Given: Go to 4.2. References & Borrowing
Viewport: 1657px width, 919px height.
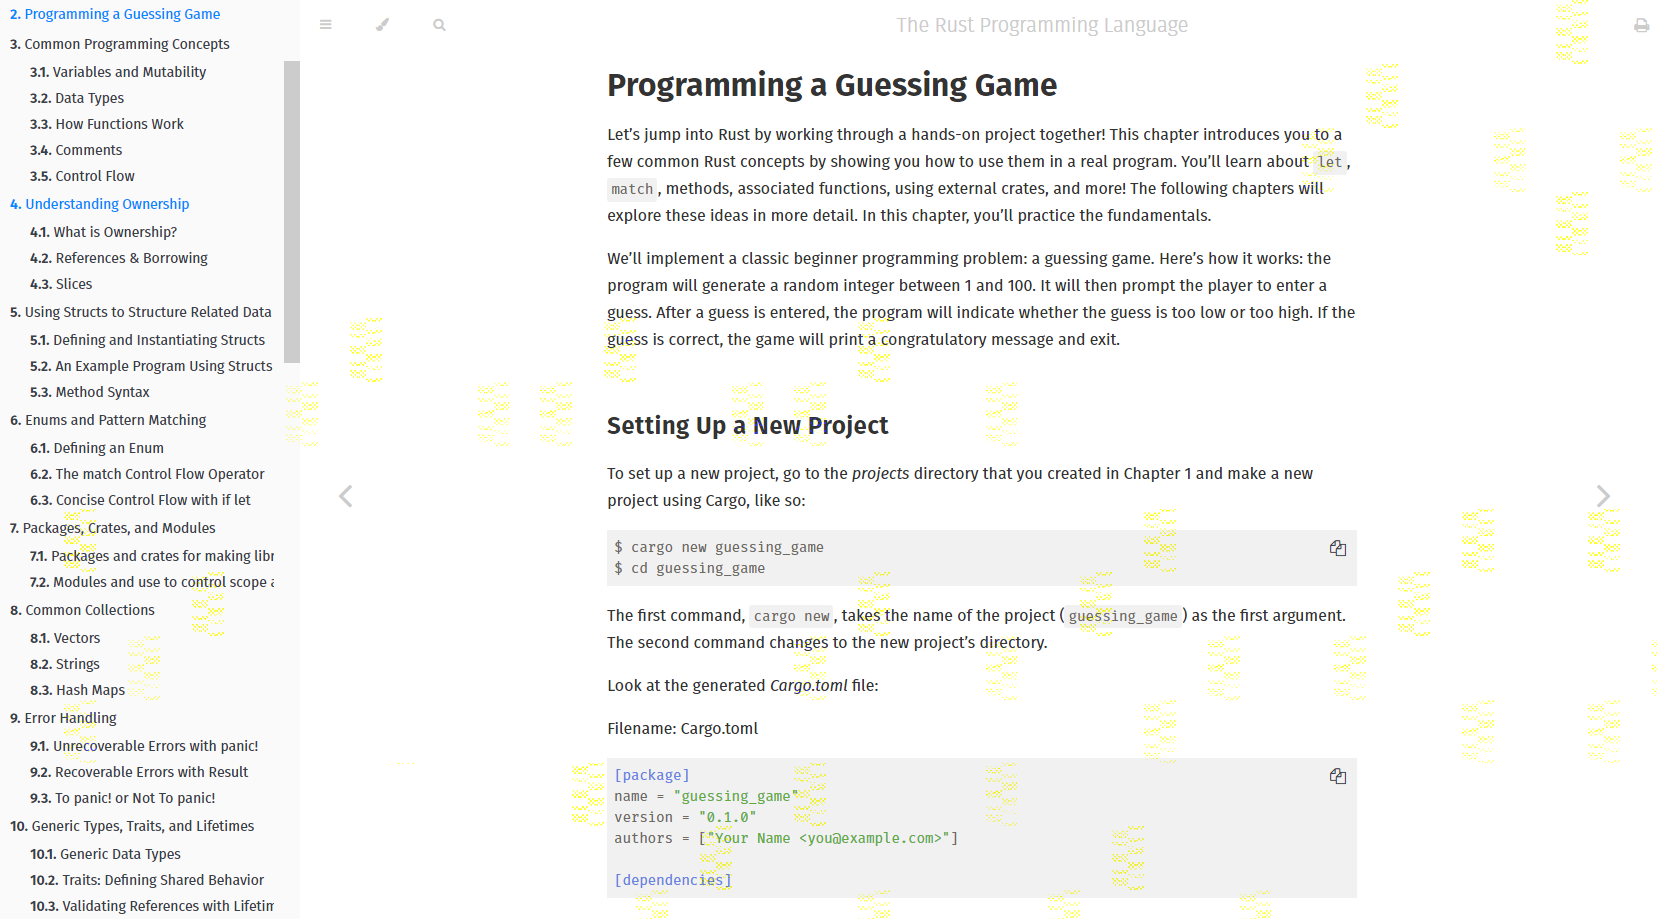Looking at the screenshot, I should tap(119, 258).
